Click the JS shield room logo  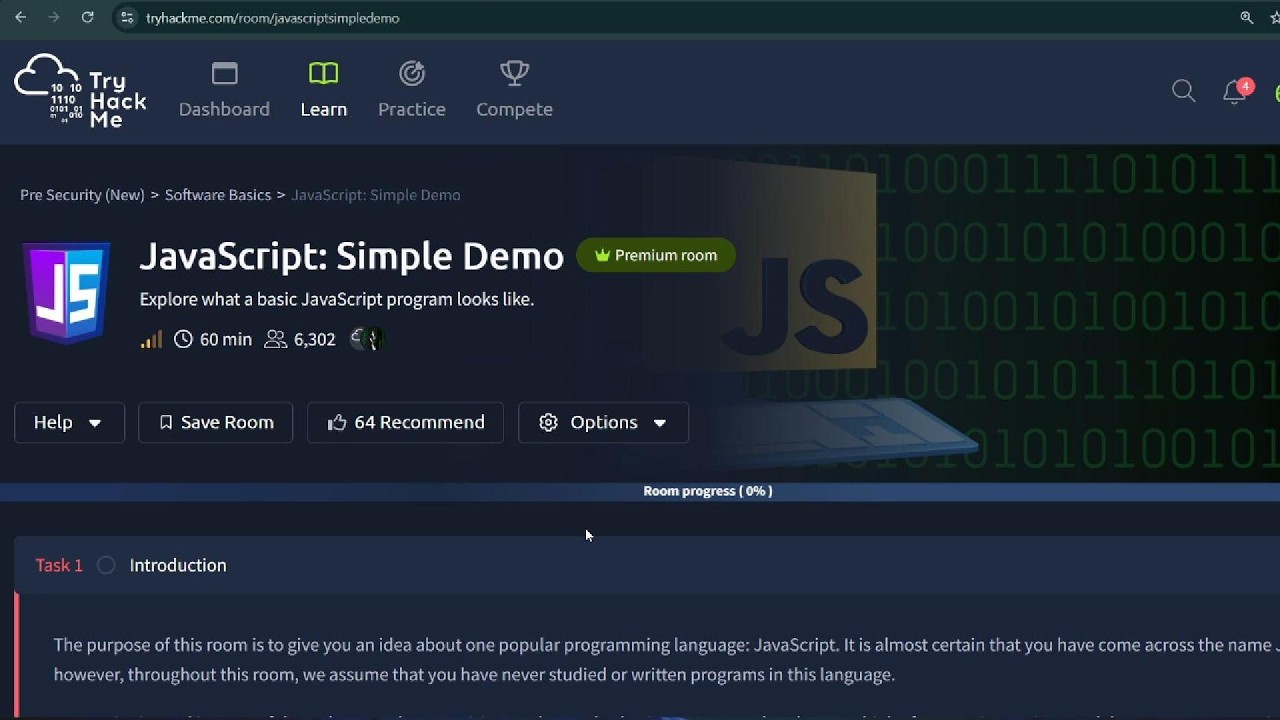click(x=67, y=292)
